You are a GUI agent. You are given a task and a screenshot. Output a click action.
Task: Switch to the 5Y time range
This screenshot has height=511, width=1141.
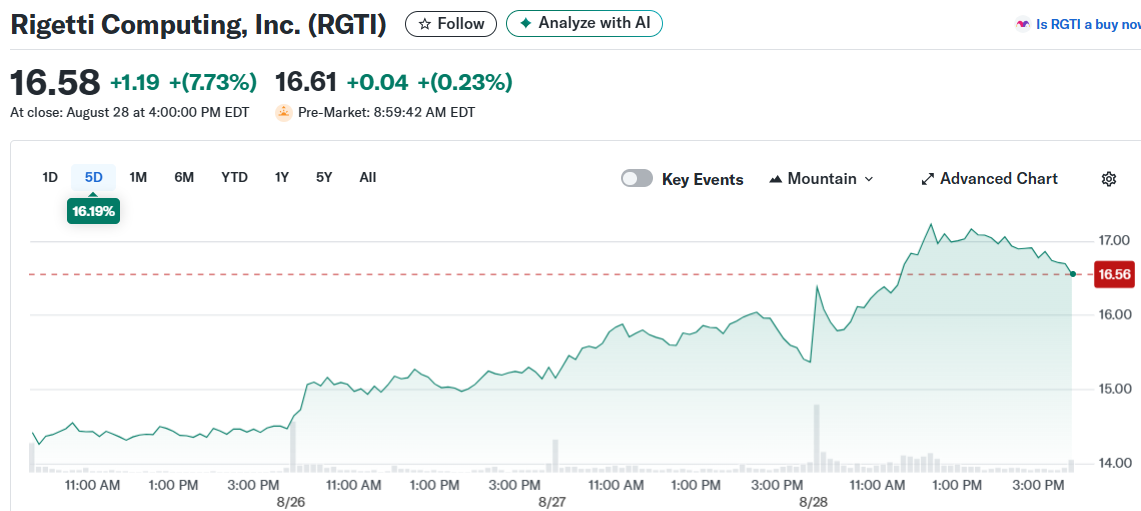(324, 178)
